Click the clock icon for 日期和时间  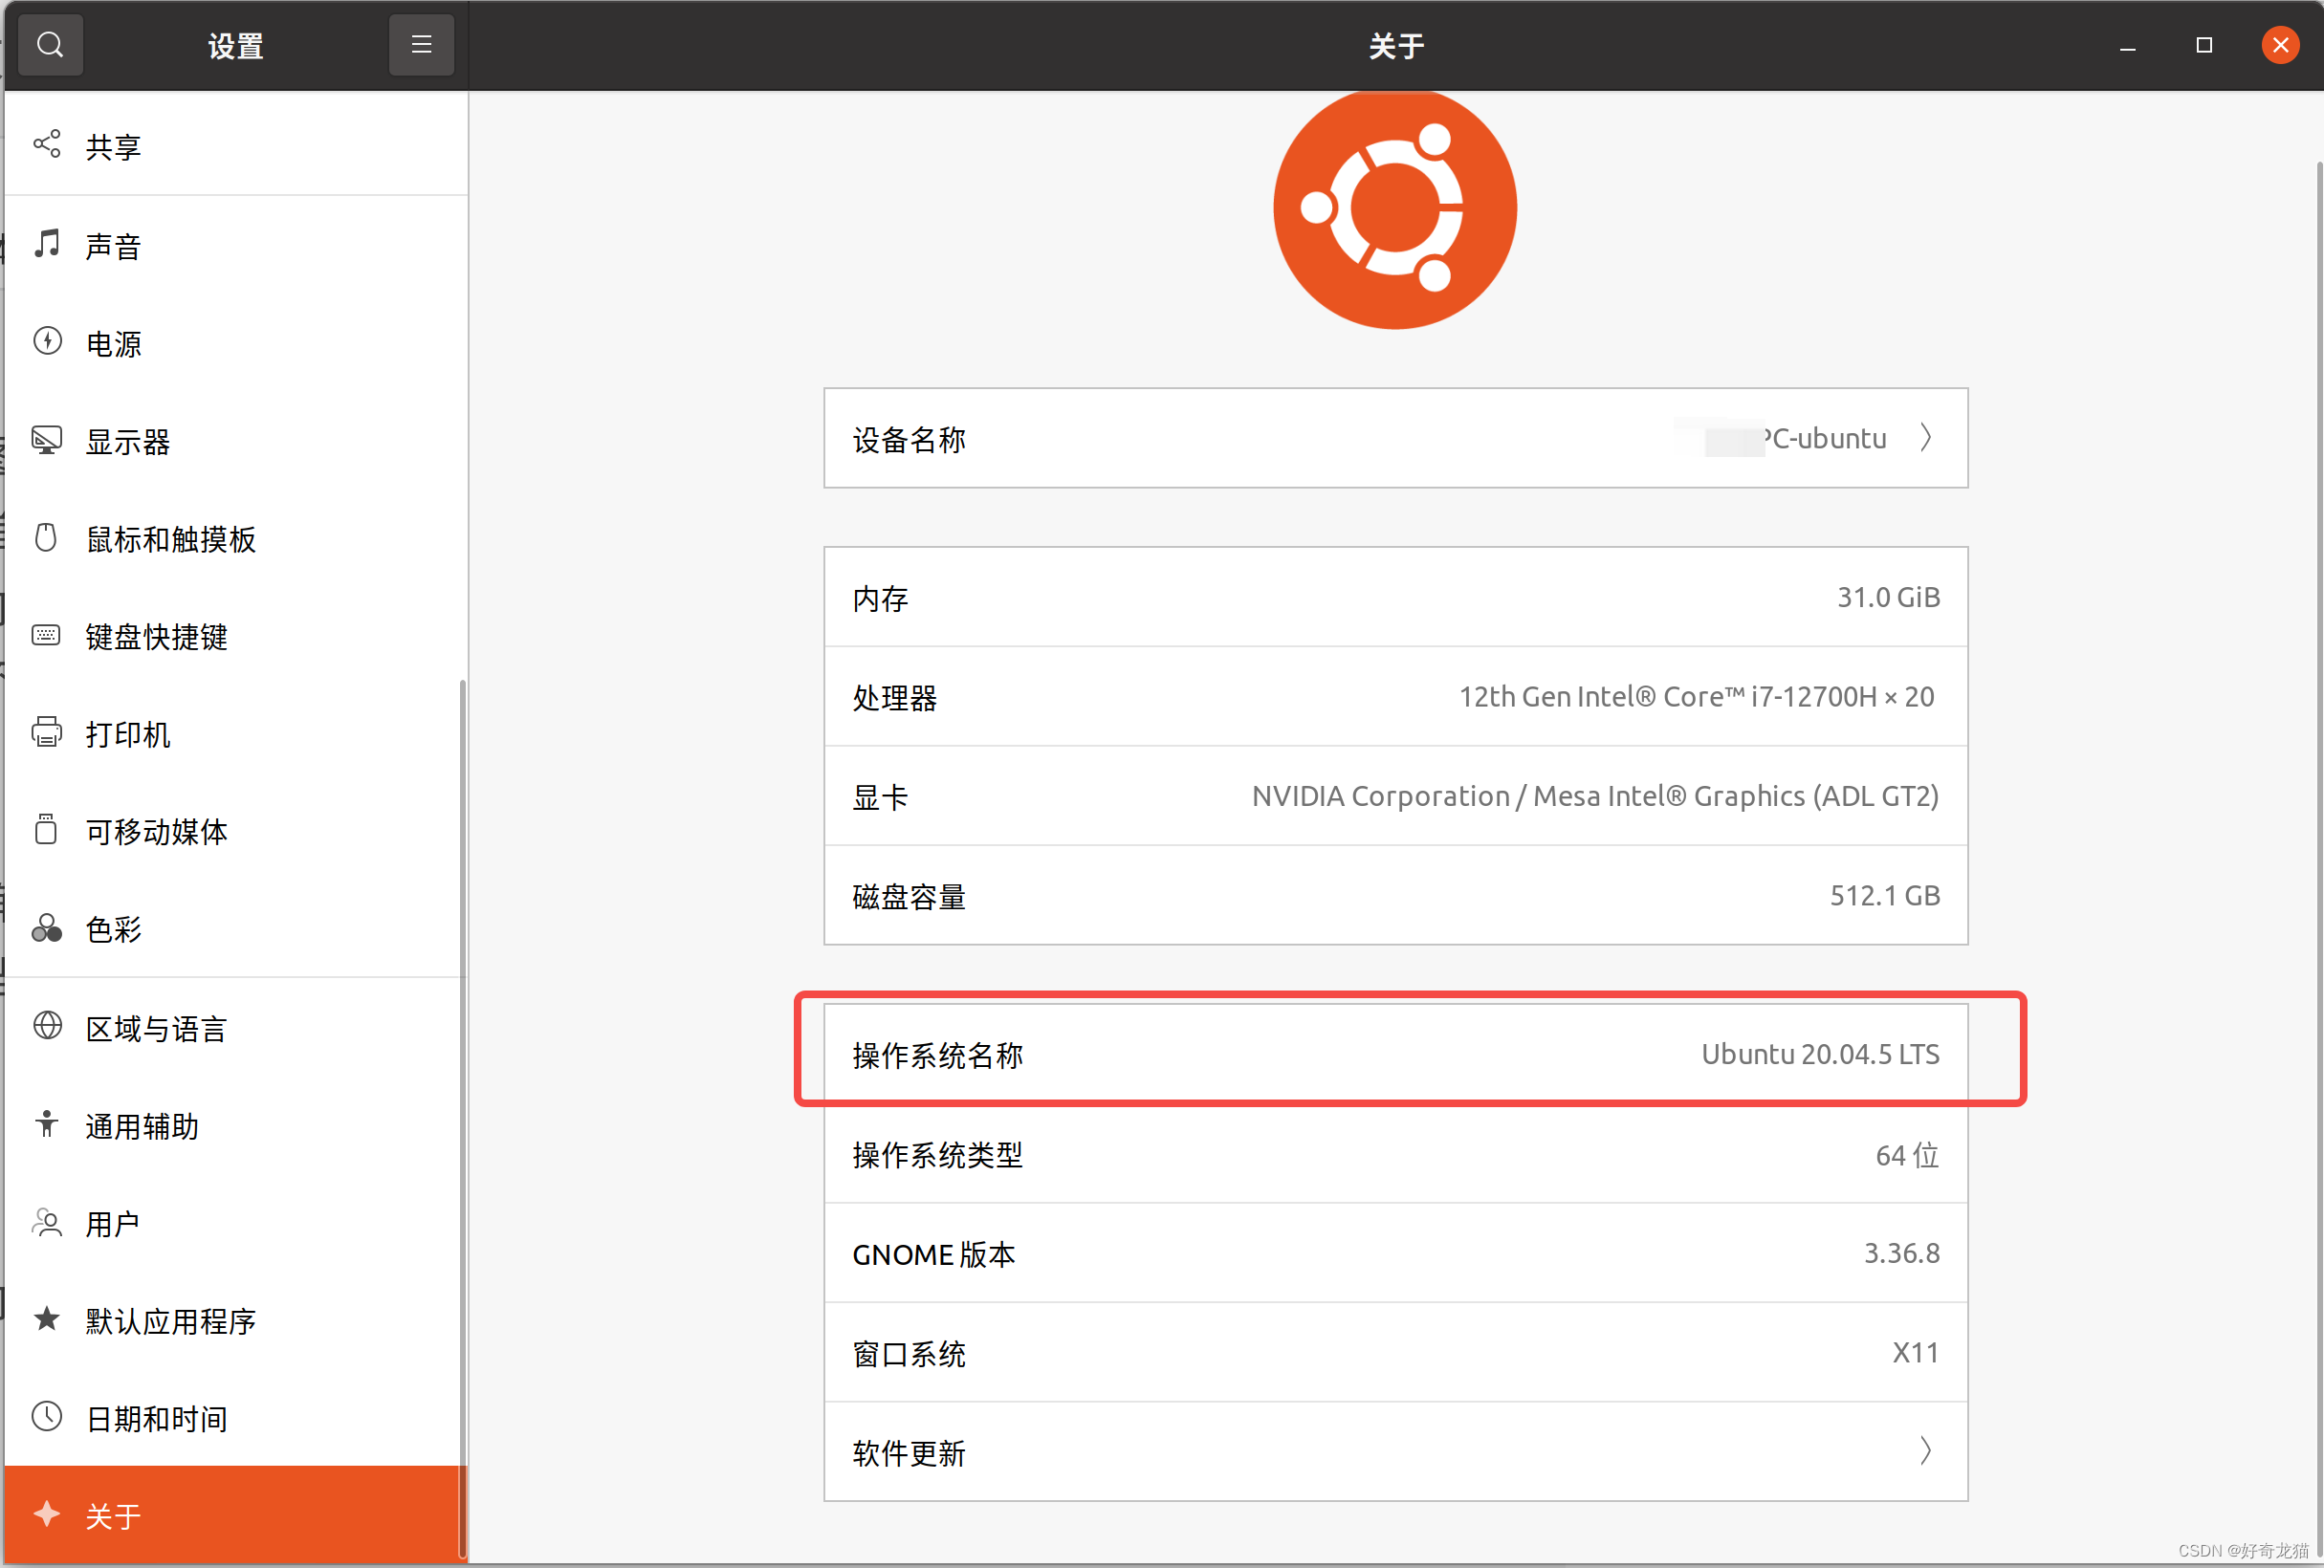(47, 1416)
